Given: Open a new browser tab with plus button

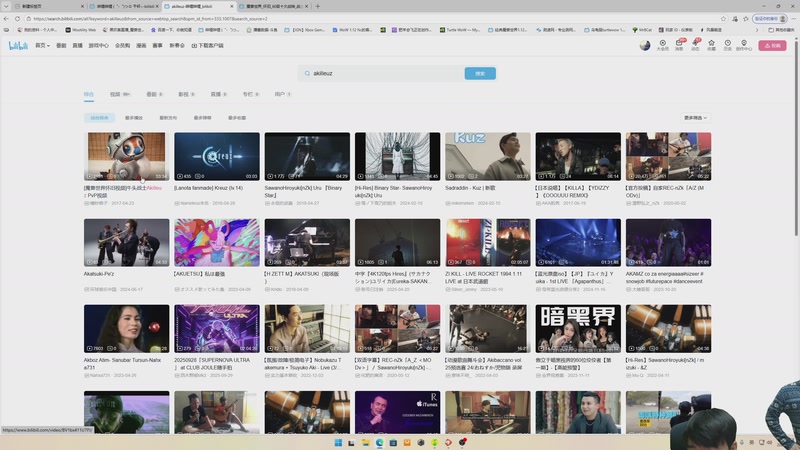Looking at the screenshot, I should point(317,6).
